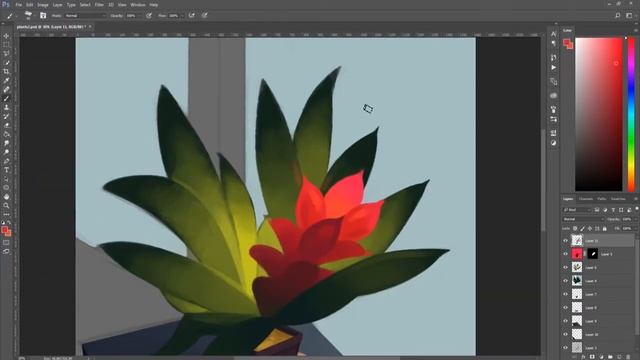Select the Eyedropper tool
Screen dimensions: 640x360
coord(6,80)
